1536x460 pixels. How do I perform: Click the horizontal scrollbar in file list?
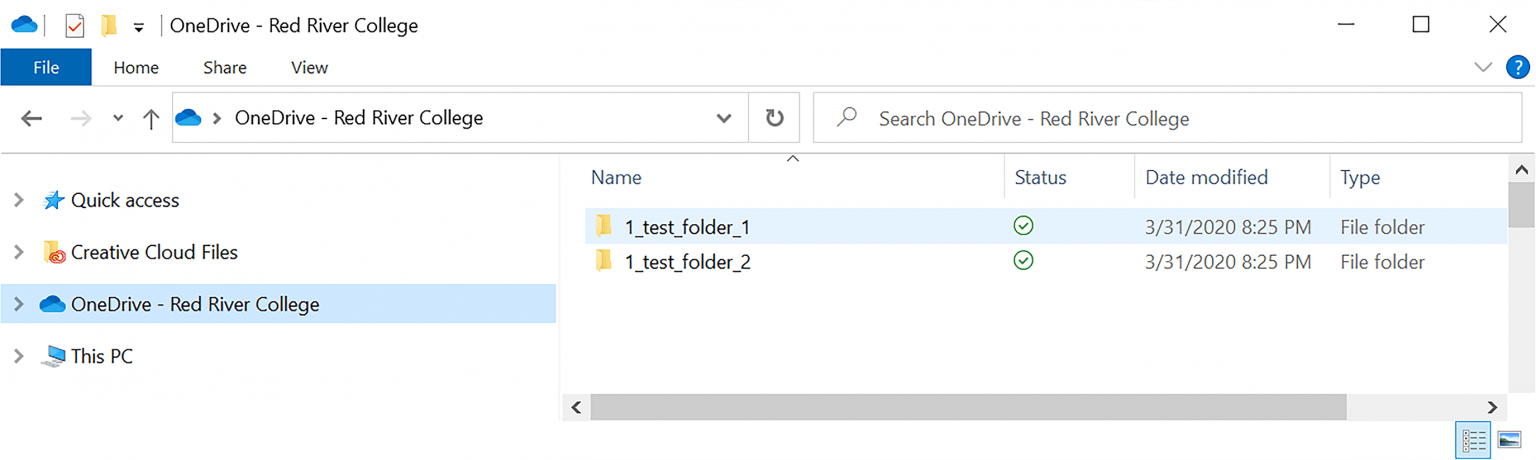click(x=968, y=407)
